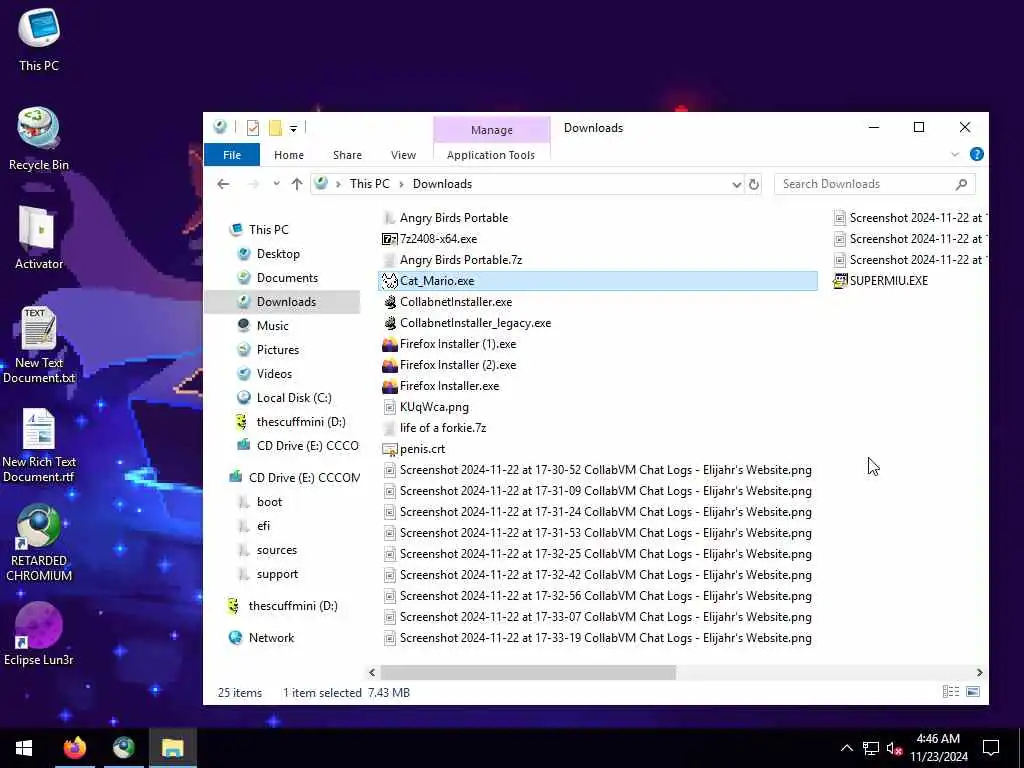Select Firefox Installer.exe file
1024x768 pixels.
click(x=449, y=386)
